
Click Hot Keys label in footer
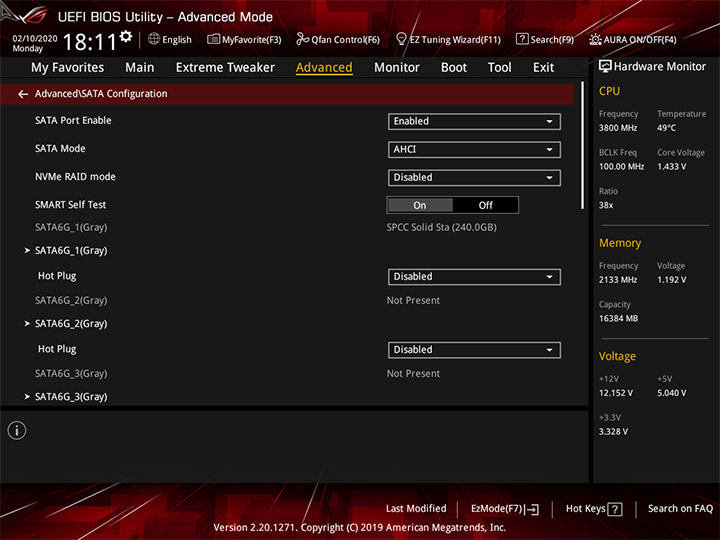tap(585, 509)
